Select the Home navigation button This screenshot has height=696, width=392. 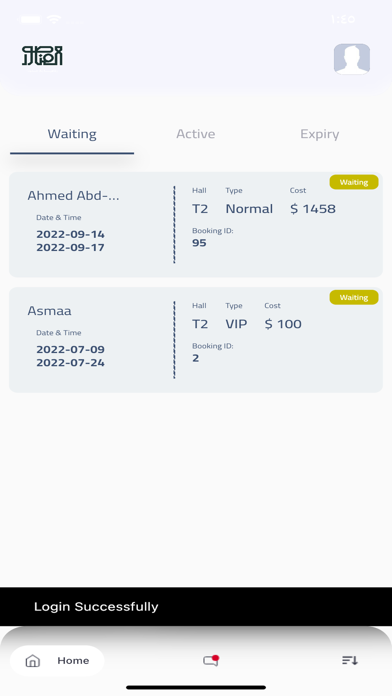(x=57, y=660)
